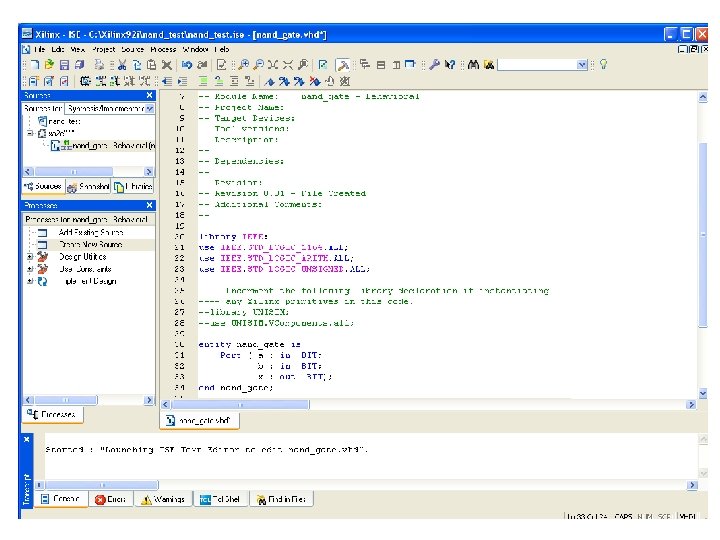Open the Project menu
This screenshot has width=720, height=540.
tap(103, 48)
